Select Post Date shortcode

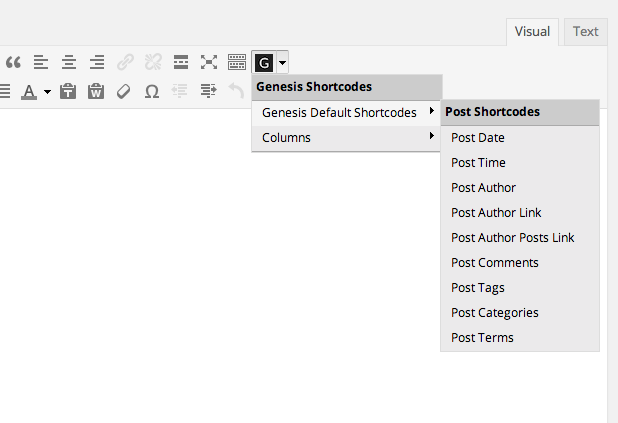tap(520, 138)
